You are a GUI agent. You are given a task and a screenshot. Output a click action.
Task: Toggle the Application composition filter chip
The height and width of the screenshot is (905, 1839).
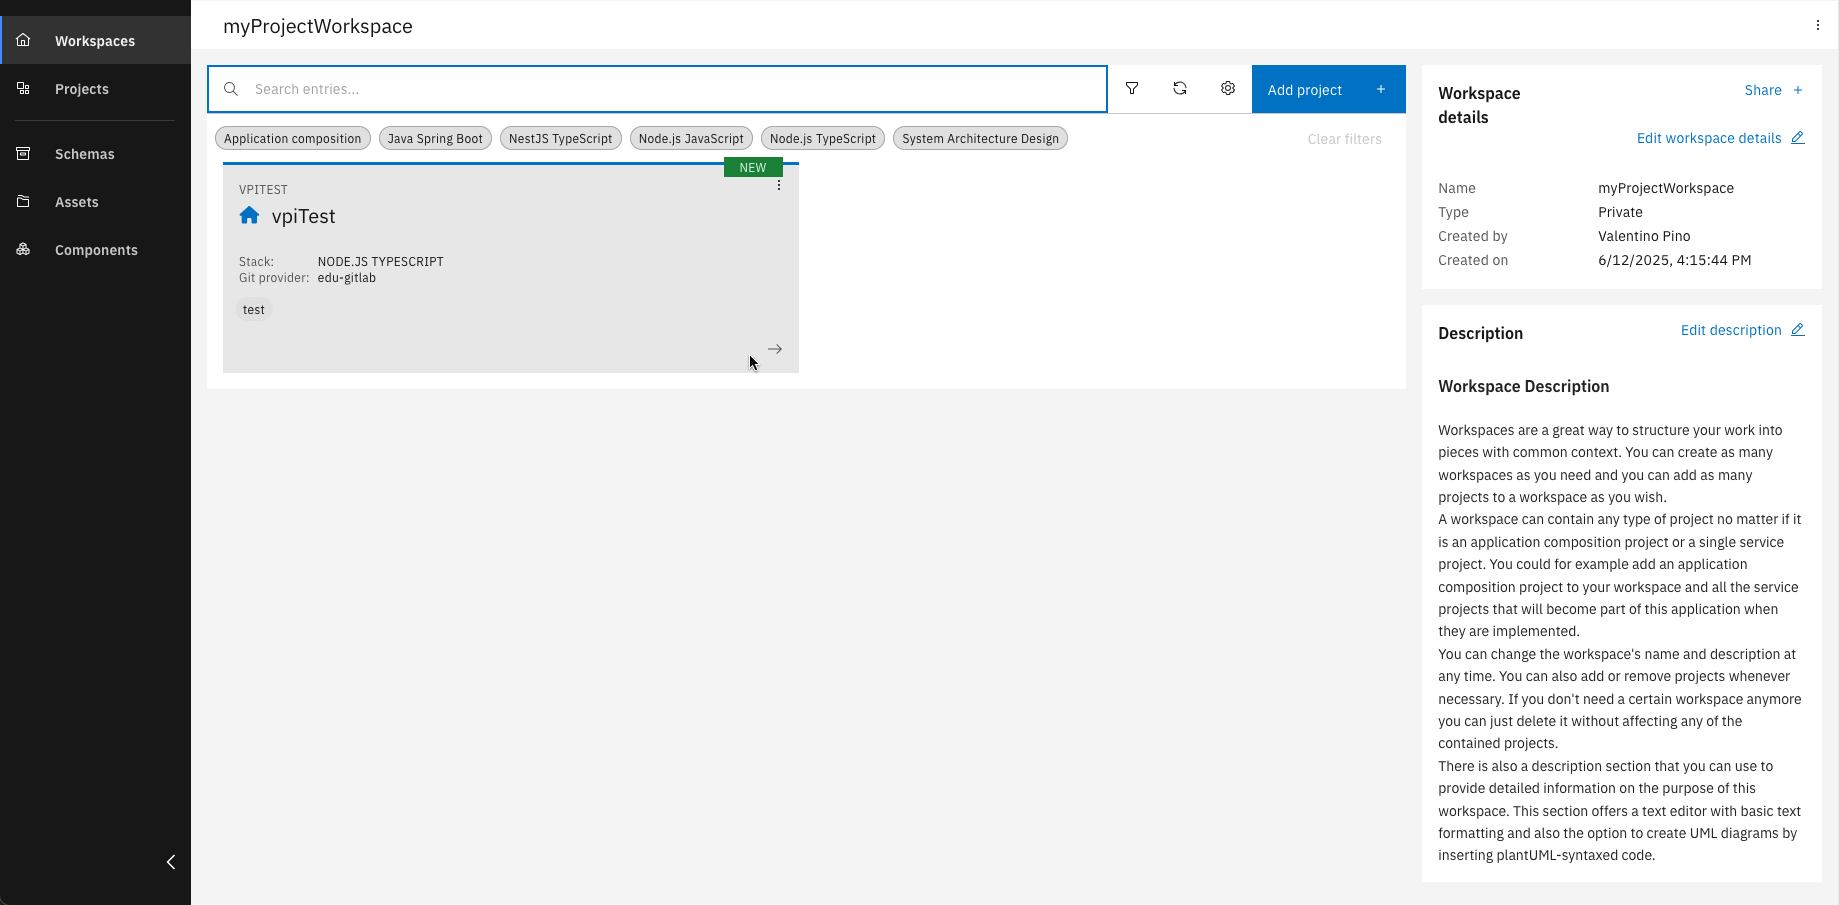pyautogui.click(x=292, y=138)
